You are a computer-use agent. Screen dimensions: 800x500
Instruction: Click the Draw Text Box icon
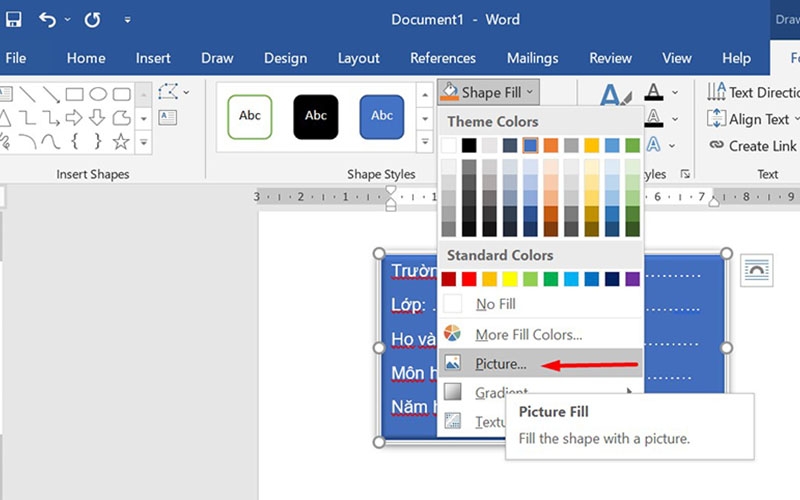click(167, 118)
